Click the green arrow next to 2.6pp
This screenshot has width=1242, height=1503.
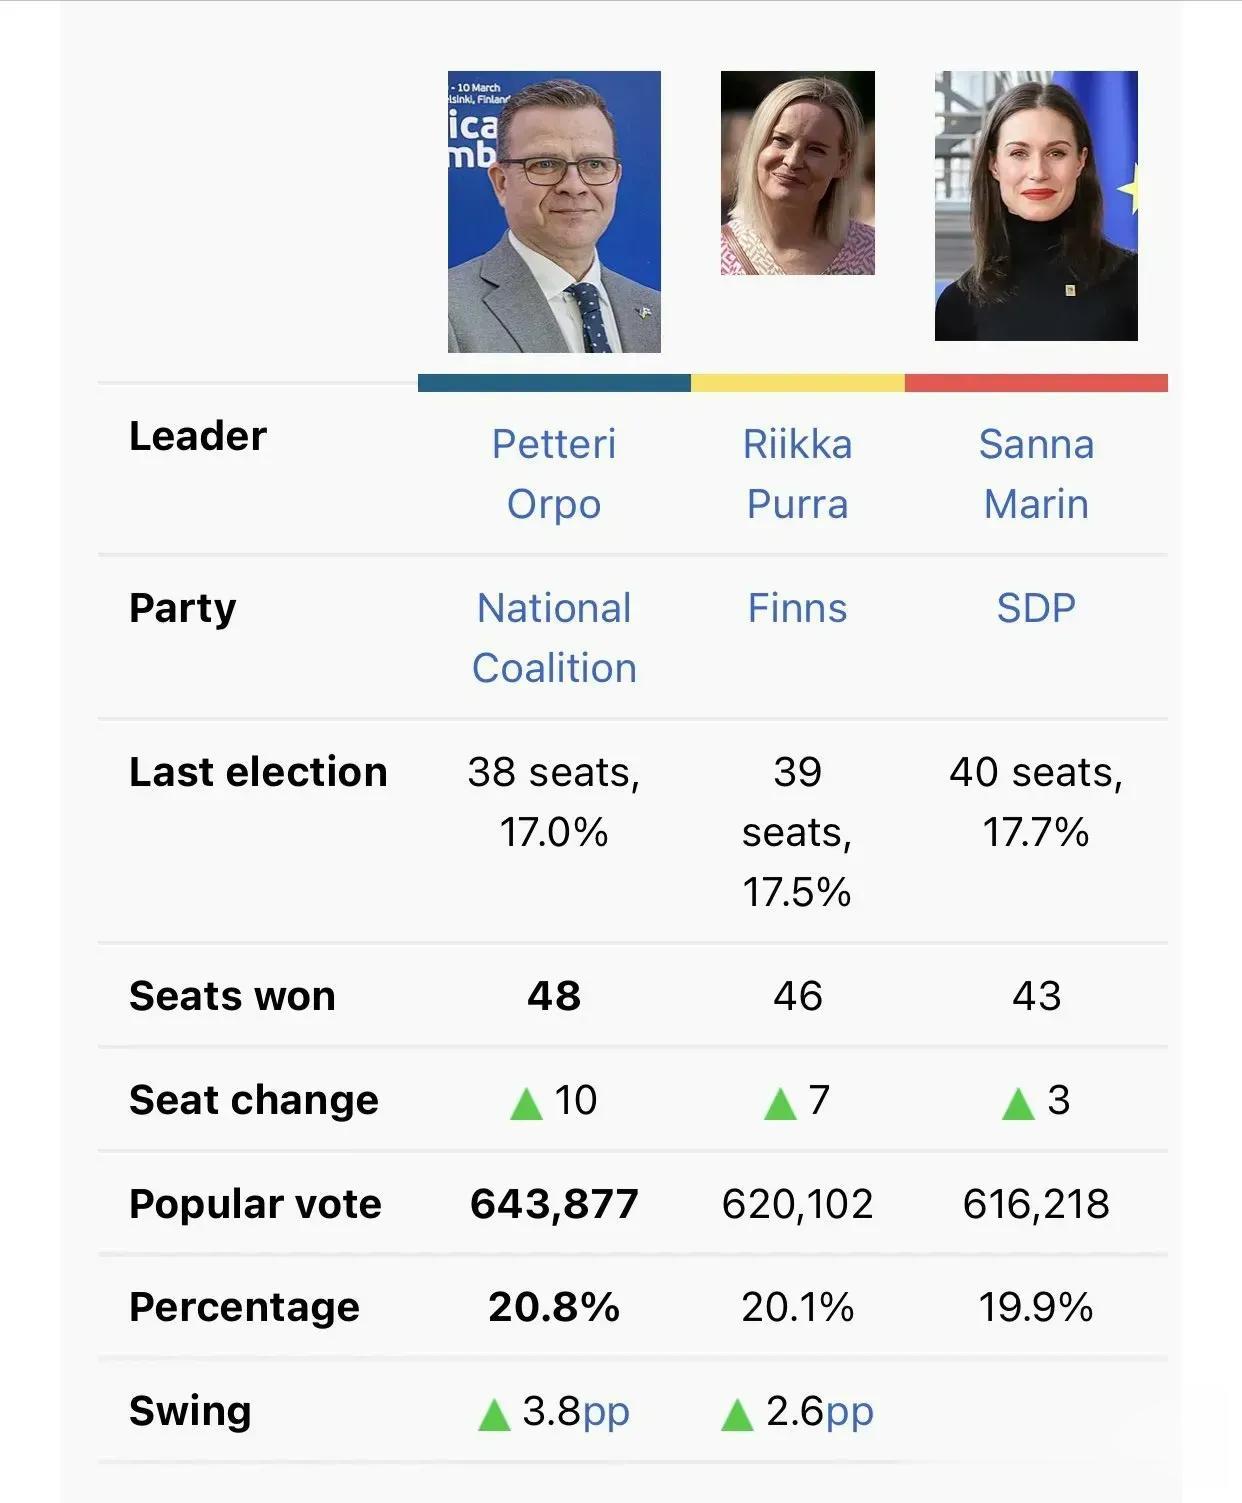pyautogui.click(x=737, y=1415)
